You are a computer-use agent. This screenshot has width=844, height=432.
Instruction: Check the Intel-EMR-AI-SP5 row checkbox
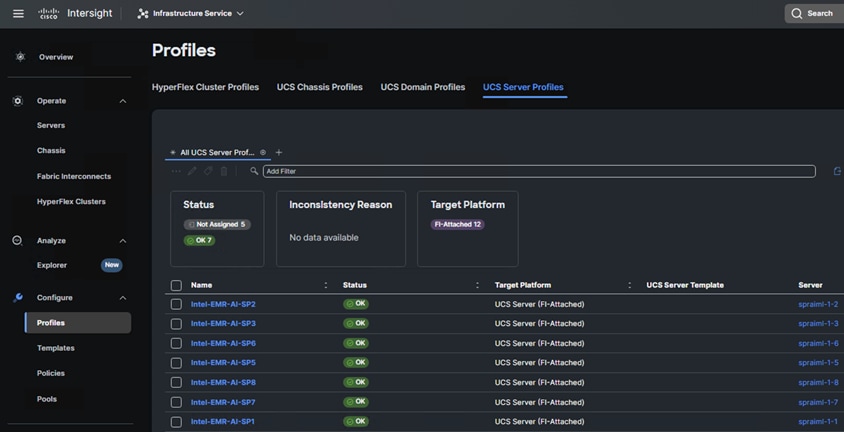(176, 363)
